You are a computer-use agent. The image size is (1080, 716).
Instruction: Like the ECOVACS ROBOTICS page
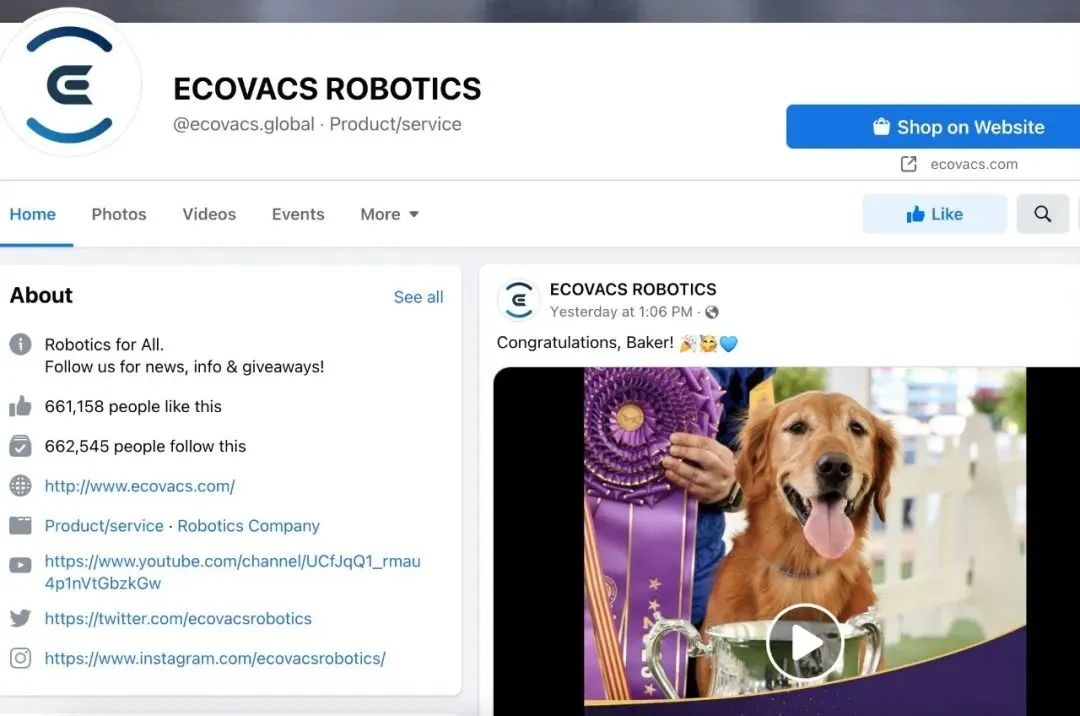(935, 214)
